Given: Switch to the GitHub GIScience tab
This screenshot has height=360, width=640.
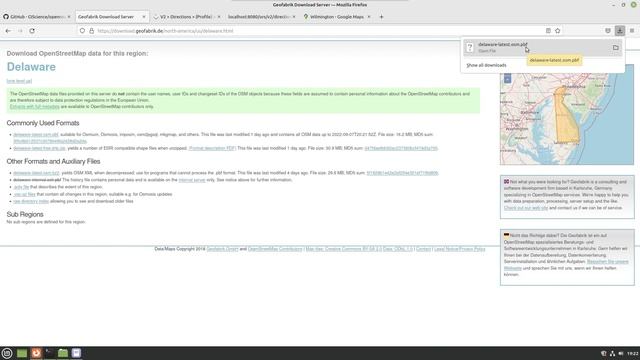Looking at the screenshot, I should pos(37,17).
